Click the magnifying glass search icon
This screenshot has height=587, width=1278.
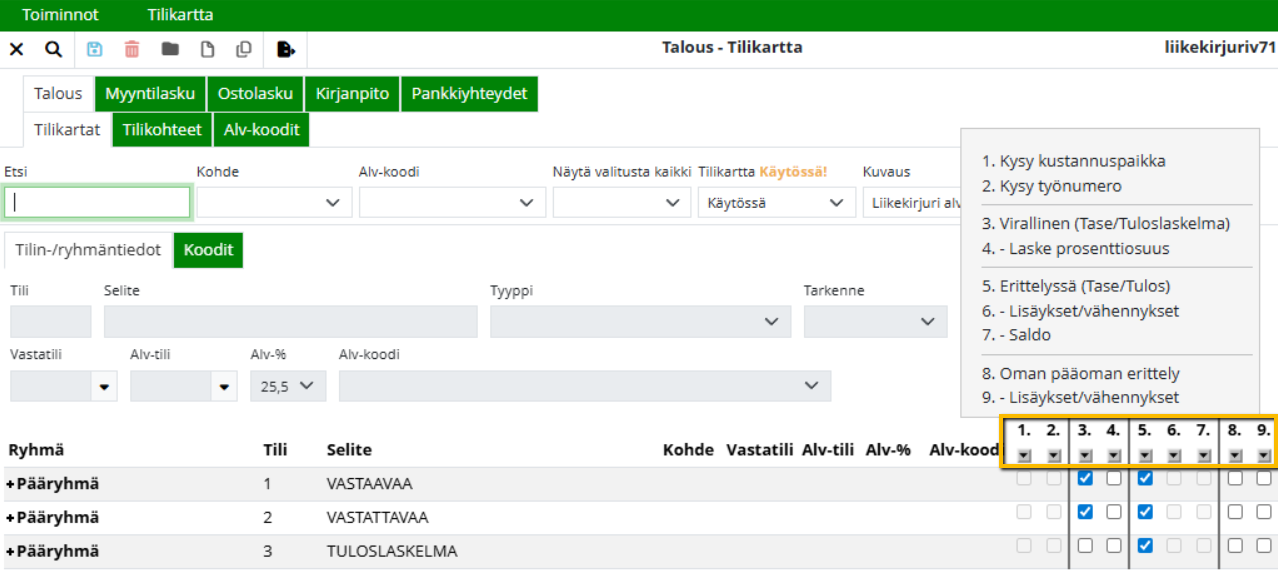(53, 49)
